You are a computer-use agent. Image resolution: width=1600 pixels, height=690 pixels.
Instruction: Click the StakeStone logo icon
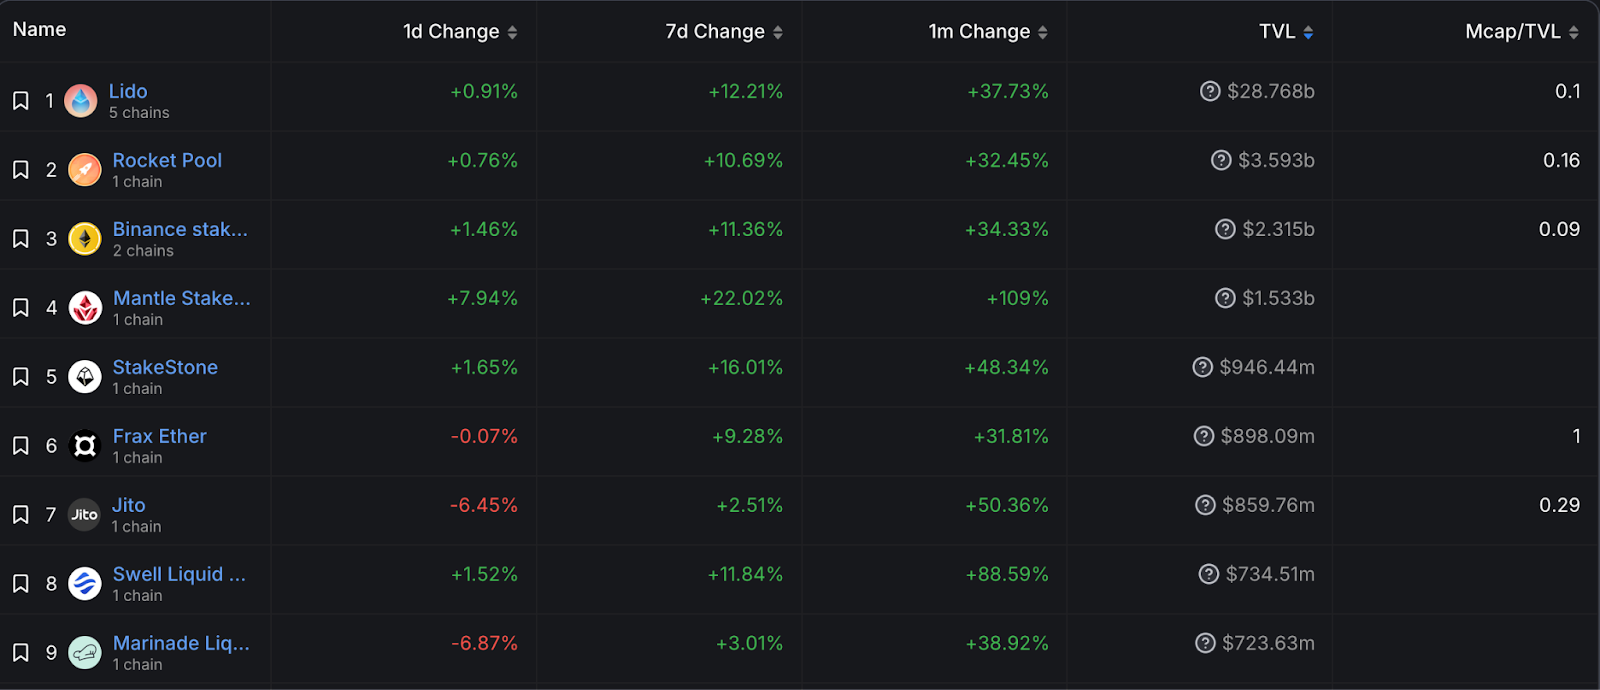coord(85,377)
